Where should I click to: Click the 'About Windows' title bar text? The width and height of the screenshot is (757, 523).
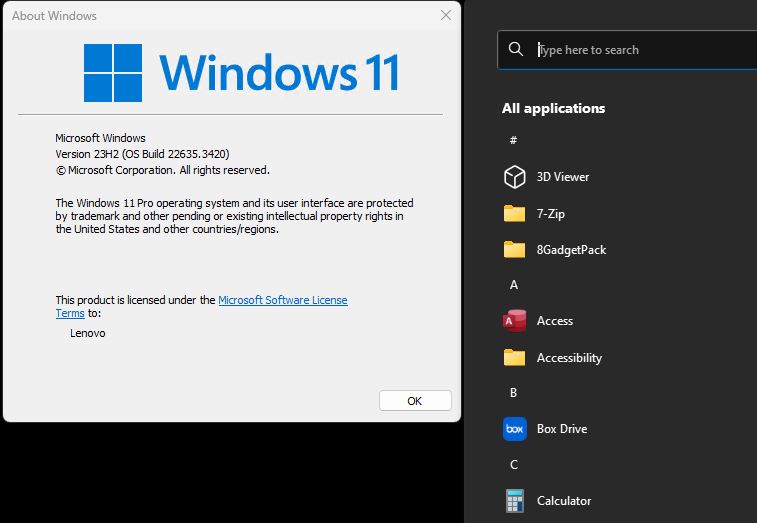[x=54, y=16]
